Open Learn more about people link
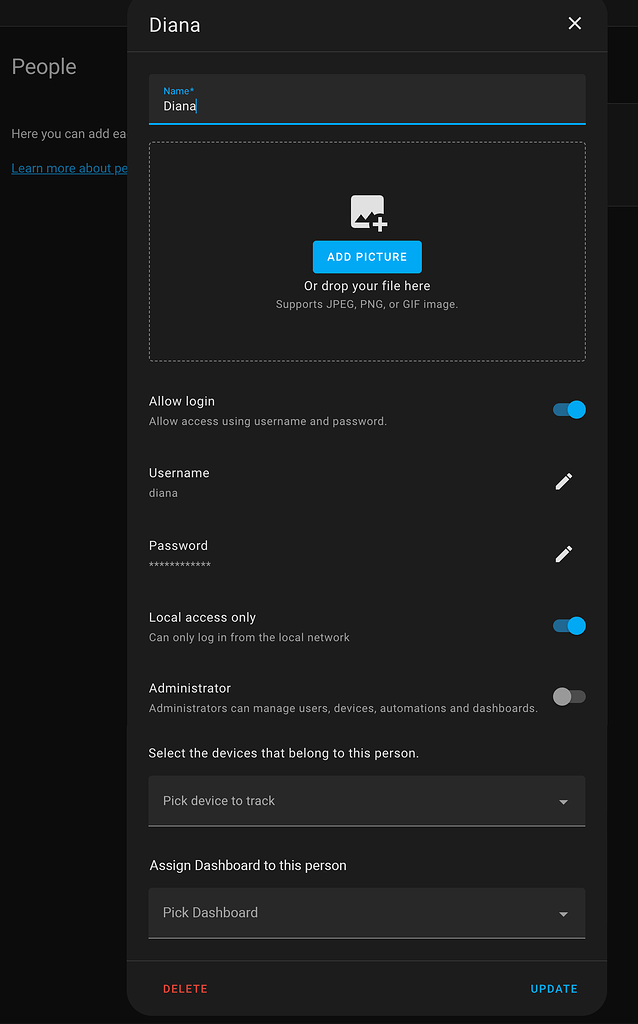 click(69, 168)
